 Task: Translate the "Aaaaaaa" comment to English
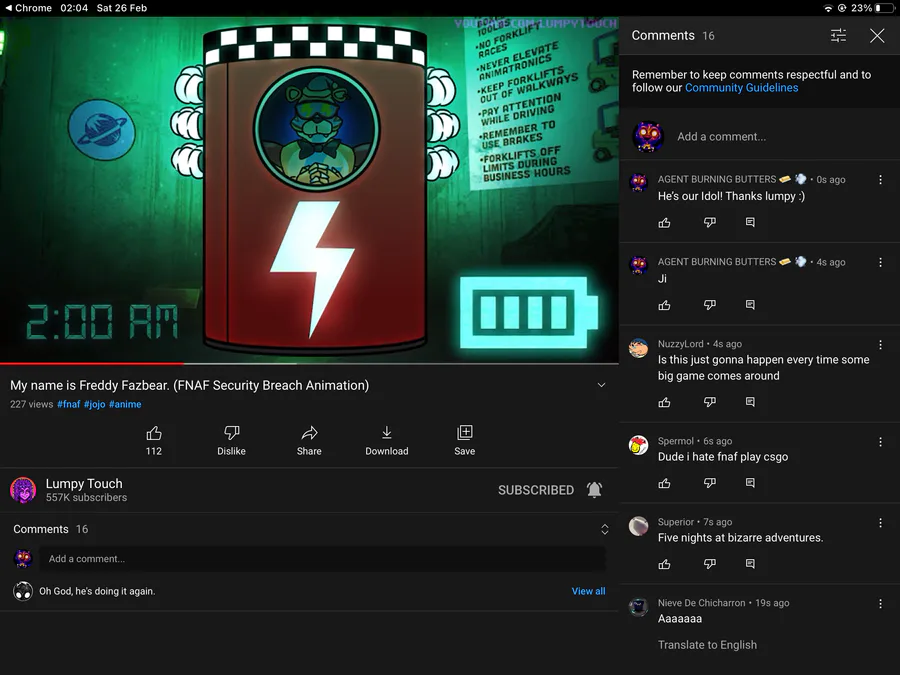[x=707, y=645]
